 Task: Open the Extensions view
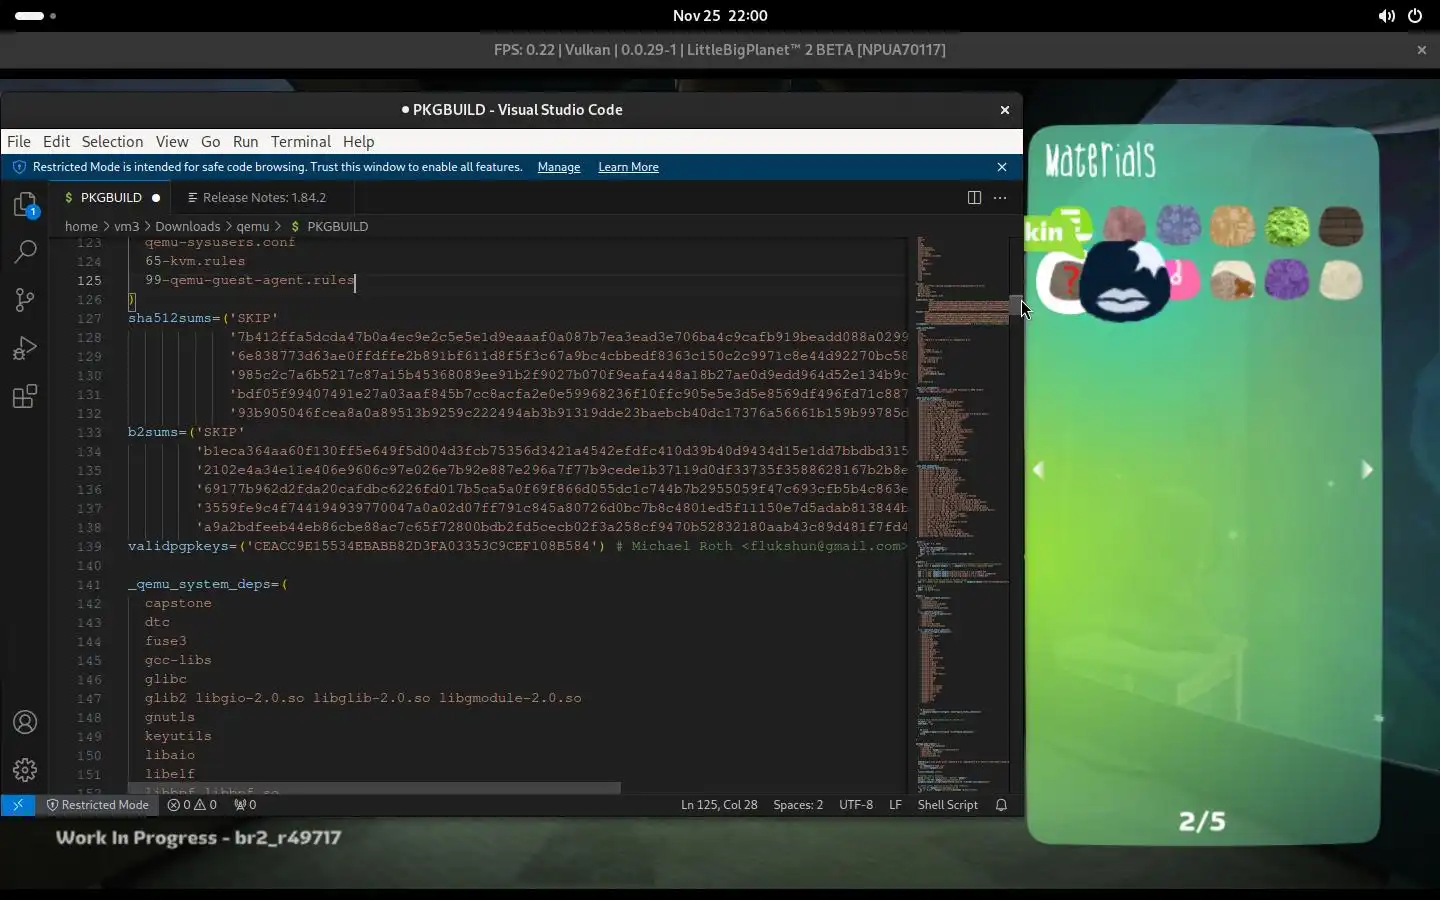25,396
